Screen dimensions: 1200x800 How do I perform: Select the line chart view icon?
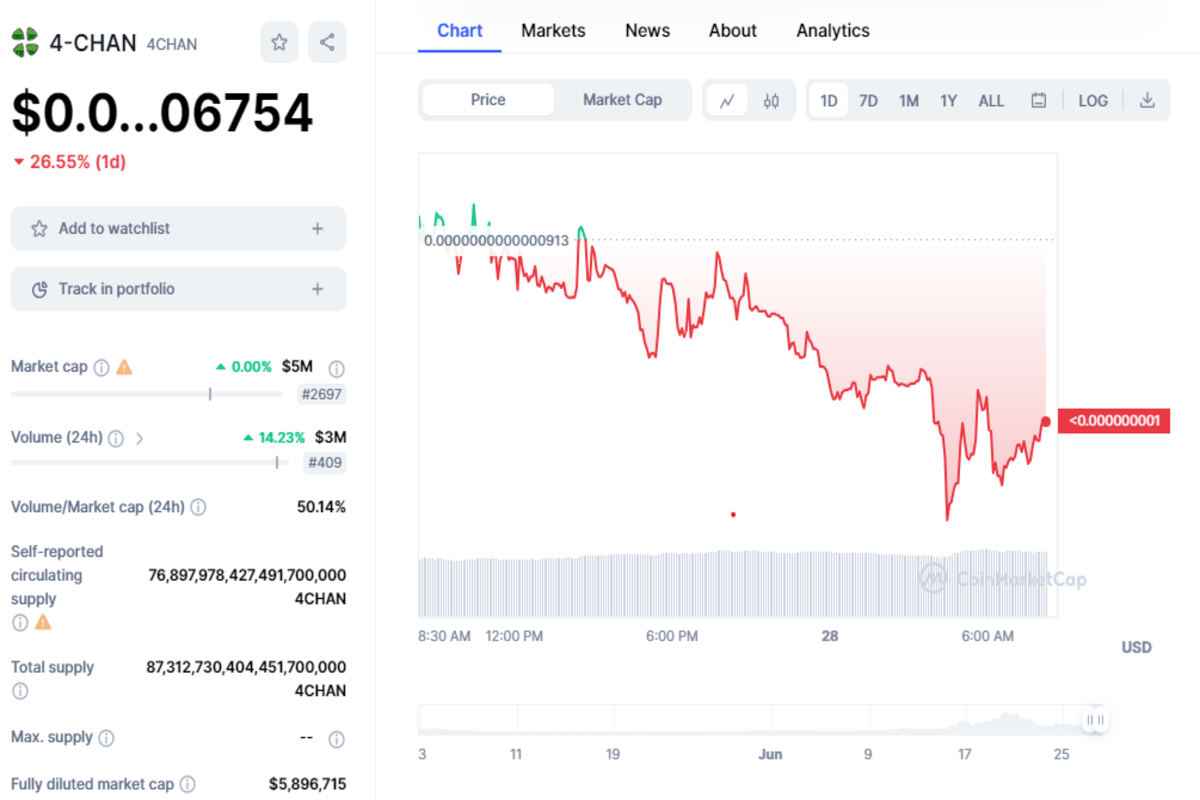[x=727, y=100]
